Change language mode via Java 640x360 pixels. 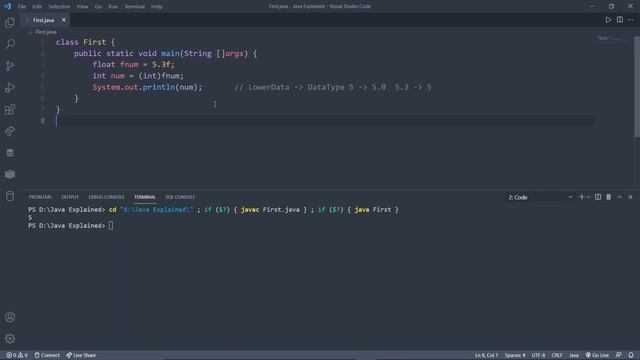[x=574, y=355]
